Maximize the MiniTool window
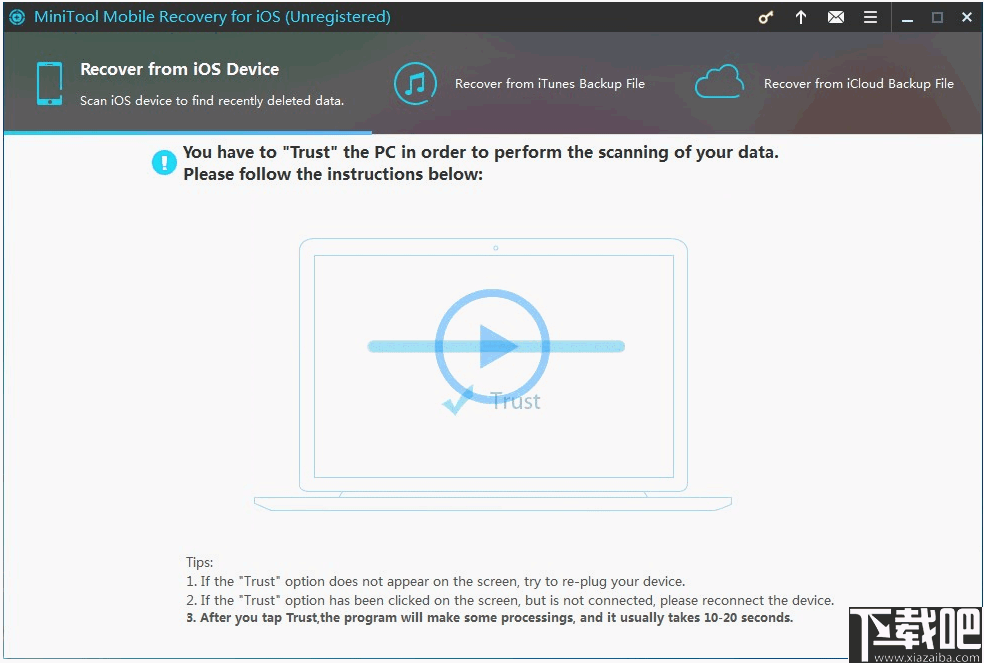Image resolution: width=984 pixels, height=663 pixels. 938,18
